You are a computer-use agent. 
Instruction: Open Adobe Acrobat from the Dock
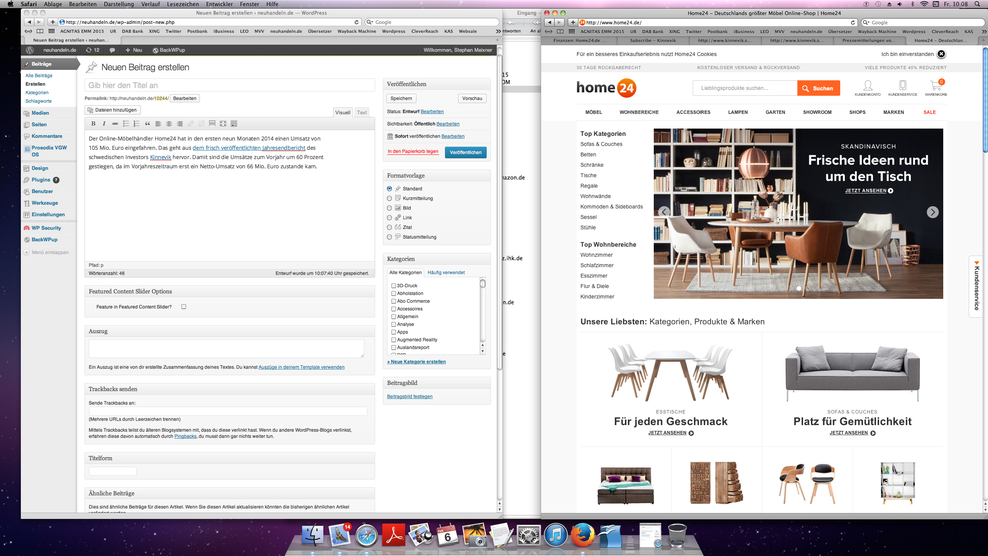pyautogui.click(x=394, y=535)
